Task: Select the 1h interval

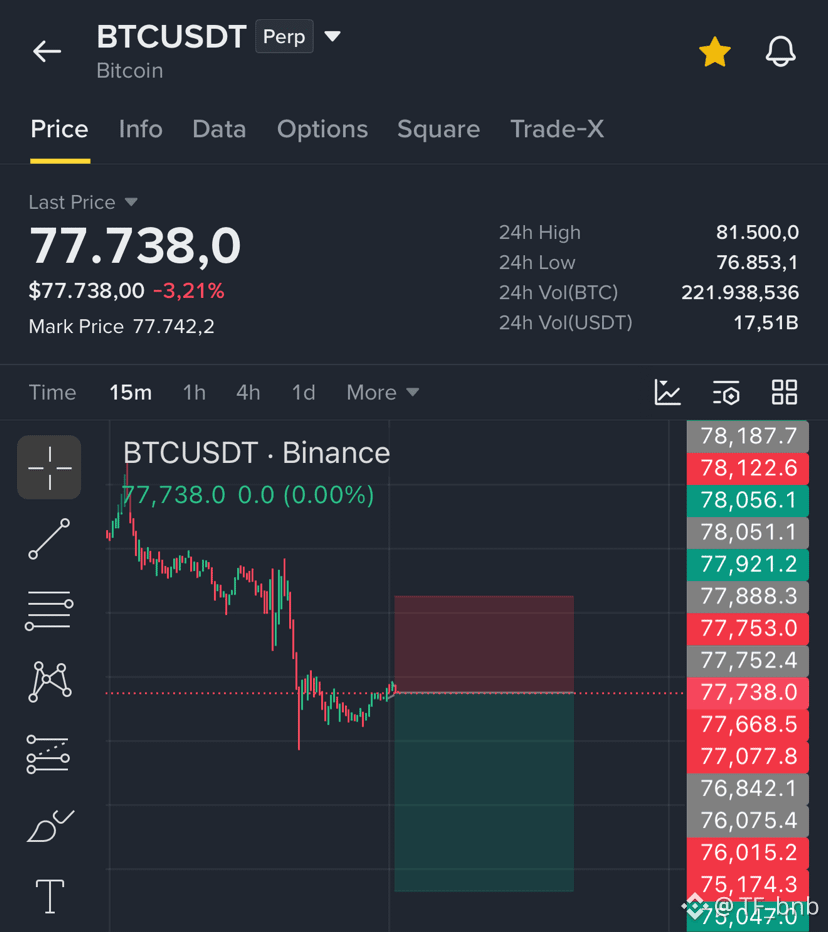Action: coord(194,392)
